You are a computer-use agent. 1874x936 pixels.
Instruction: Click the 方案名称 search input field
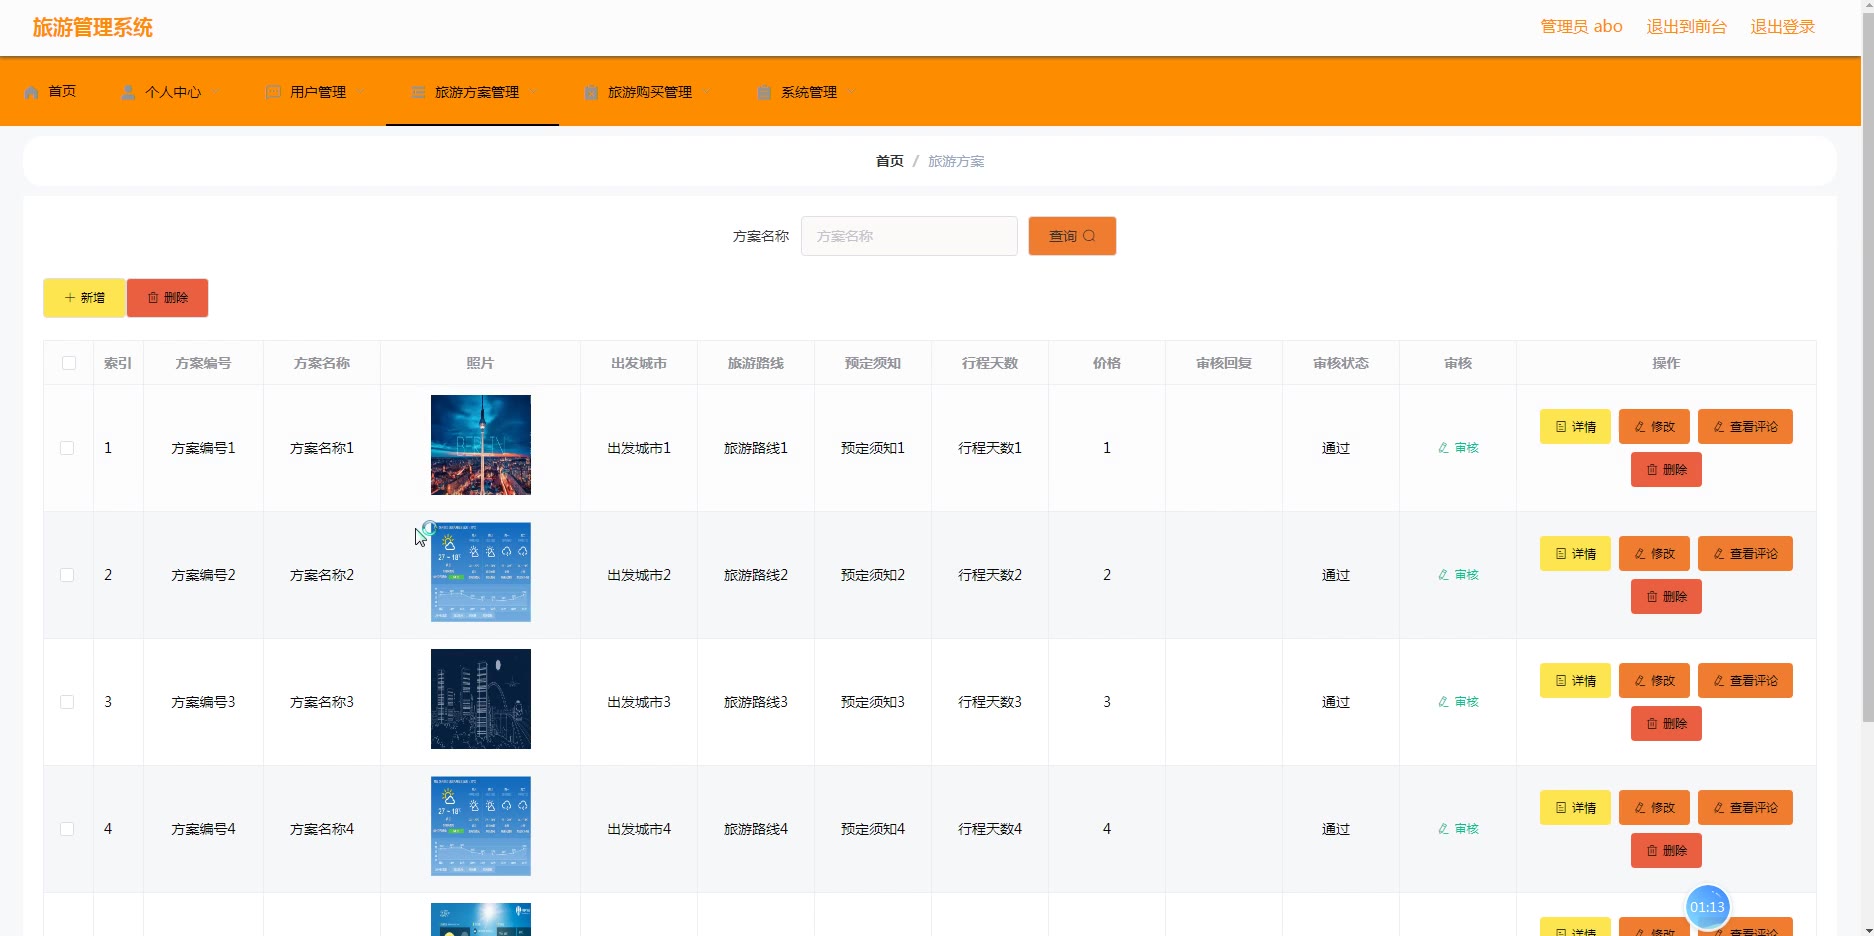pos(908,236)
